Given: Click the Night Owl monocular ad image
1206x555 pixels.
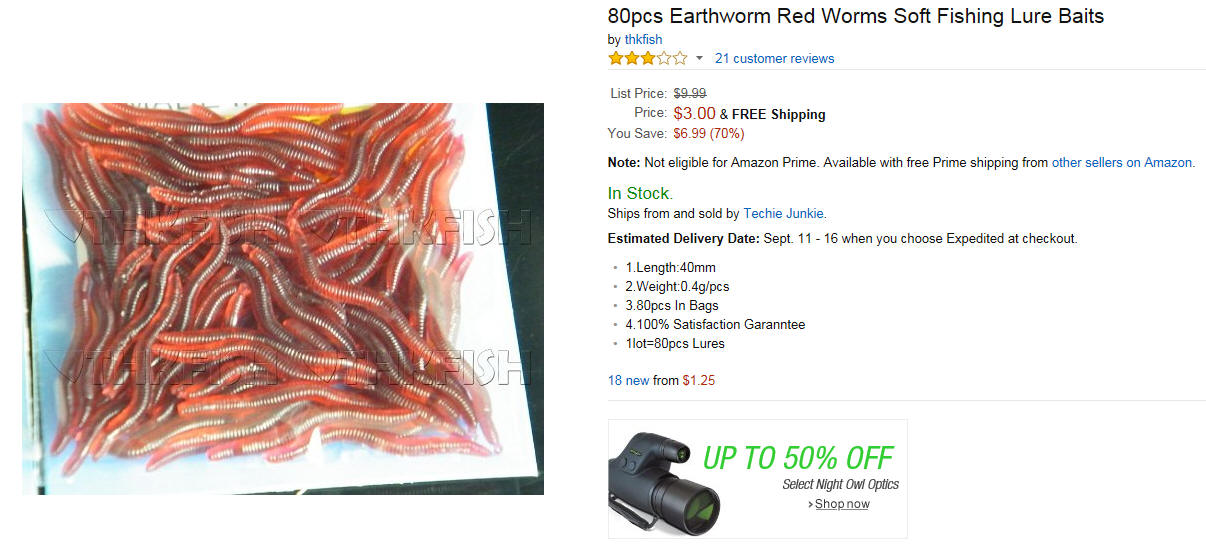Looking at the screenshot, I should point(654,482).
